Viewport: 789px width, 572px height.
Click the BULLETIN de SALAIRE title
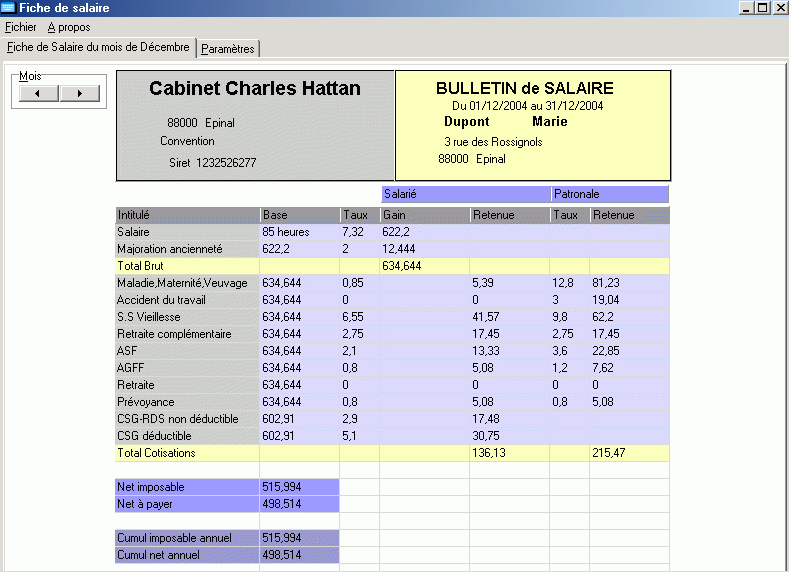pyautogui.click(x=525, y=89)
